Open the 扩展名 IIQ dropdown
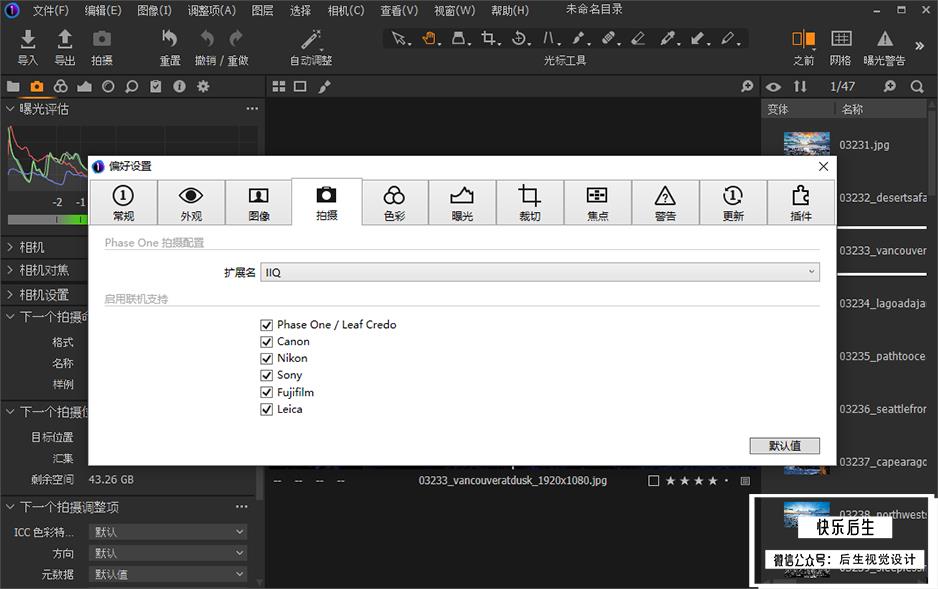The height and width of the screenshot is (589, 938). pyautogui.click(x=540, y=273)
